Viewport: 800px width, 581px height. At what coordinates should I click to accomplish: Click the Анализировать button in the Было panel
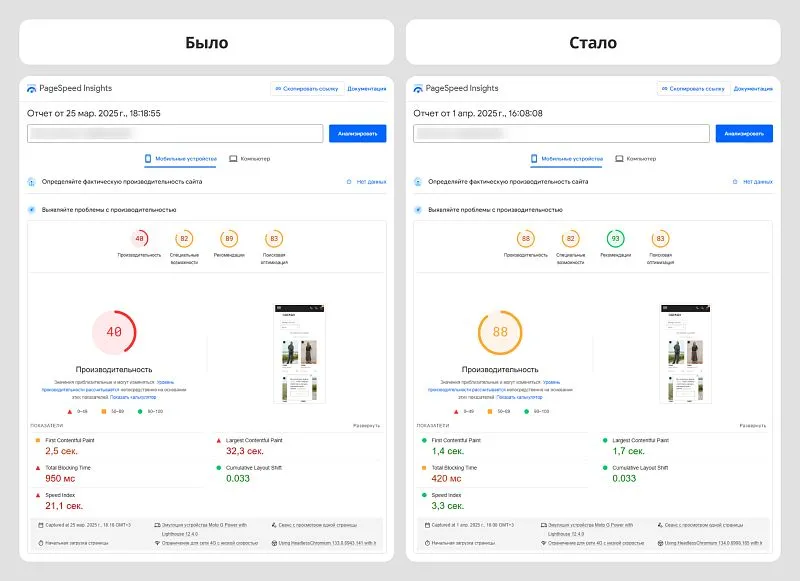tap(358, 134)
